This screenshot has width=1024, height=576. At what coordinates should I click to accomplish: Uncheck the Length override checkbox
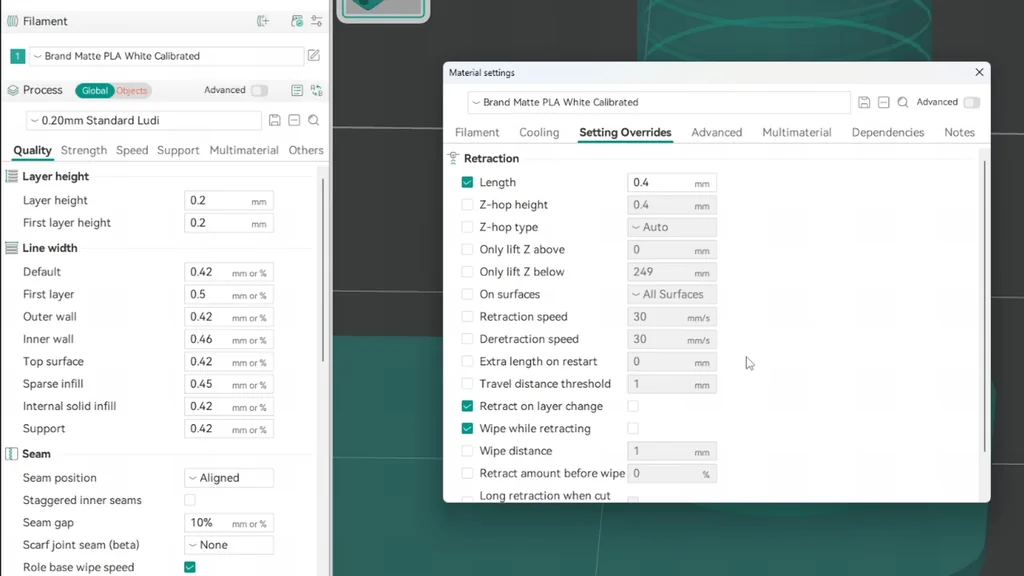point(467,182)
